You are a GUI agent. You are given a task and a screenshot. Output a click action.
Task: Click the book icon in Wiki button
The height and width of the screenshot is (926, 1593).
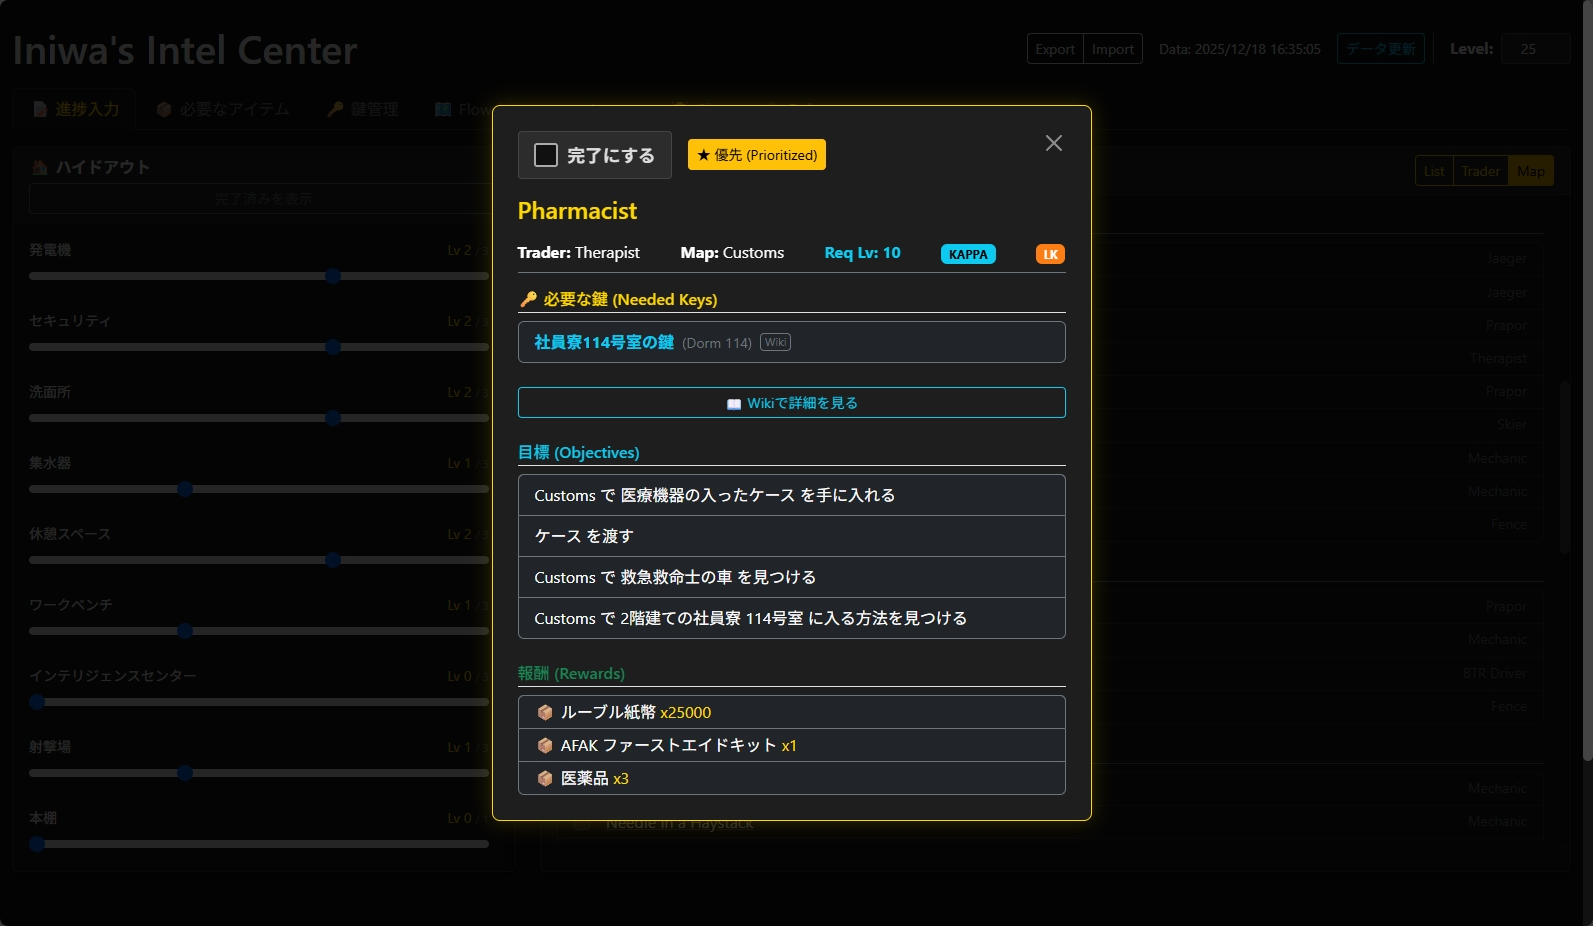733,404
